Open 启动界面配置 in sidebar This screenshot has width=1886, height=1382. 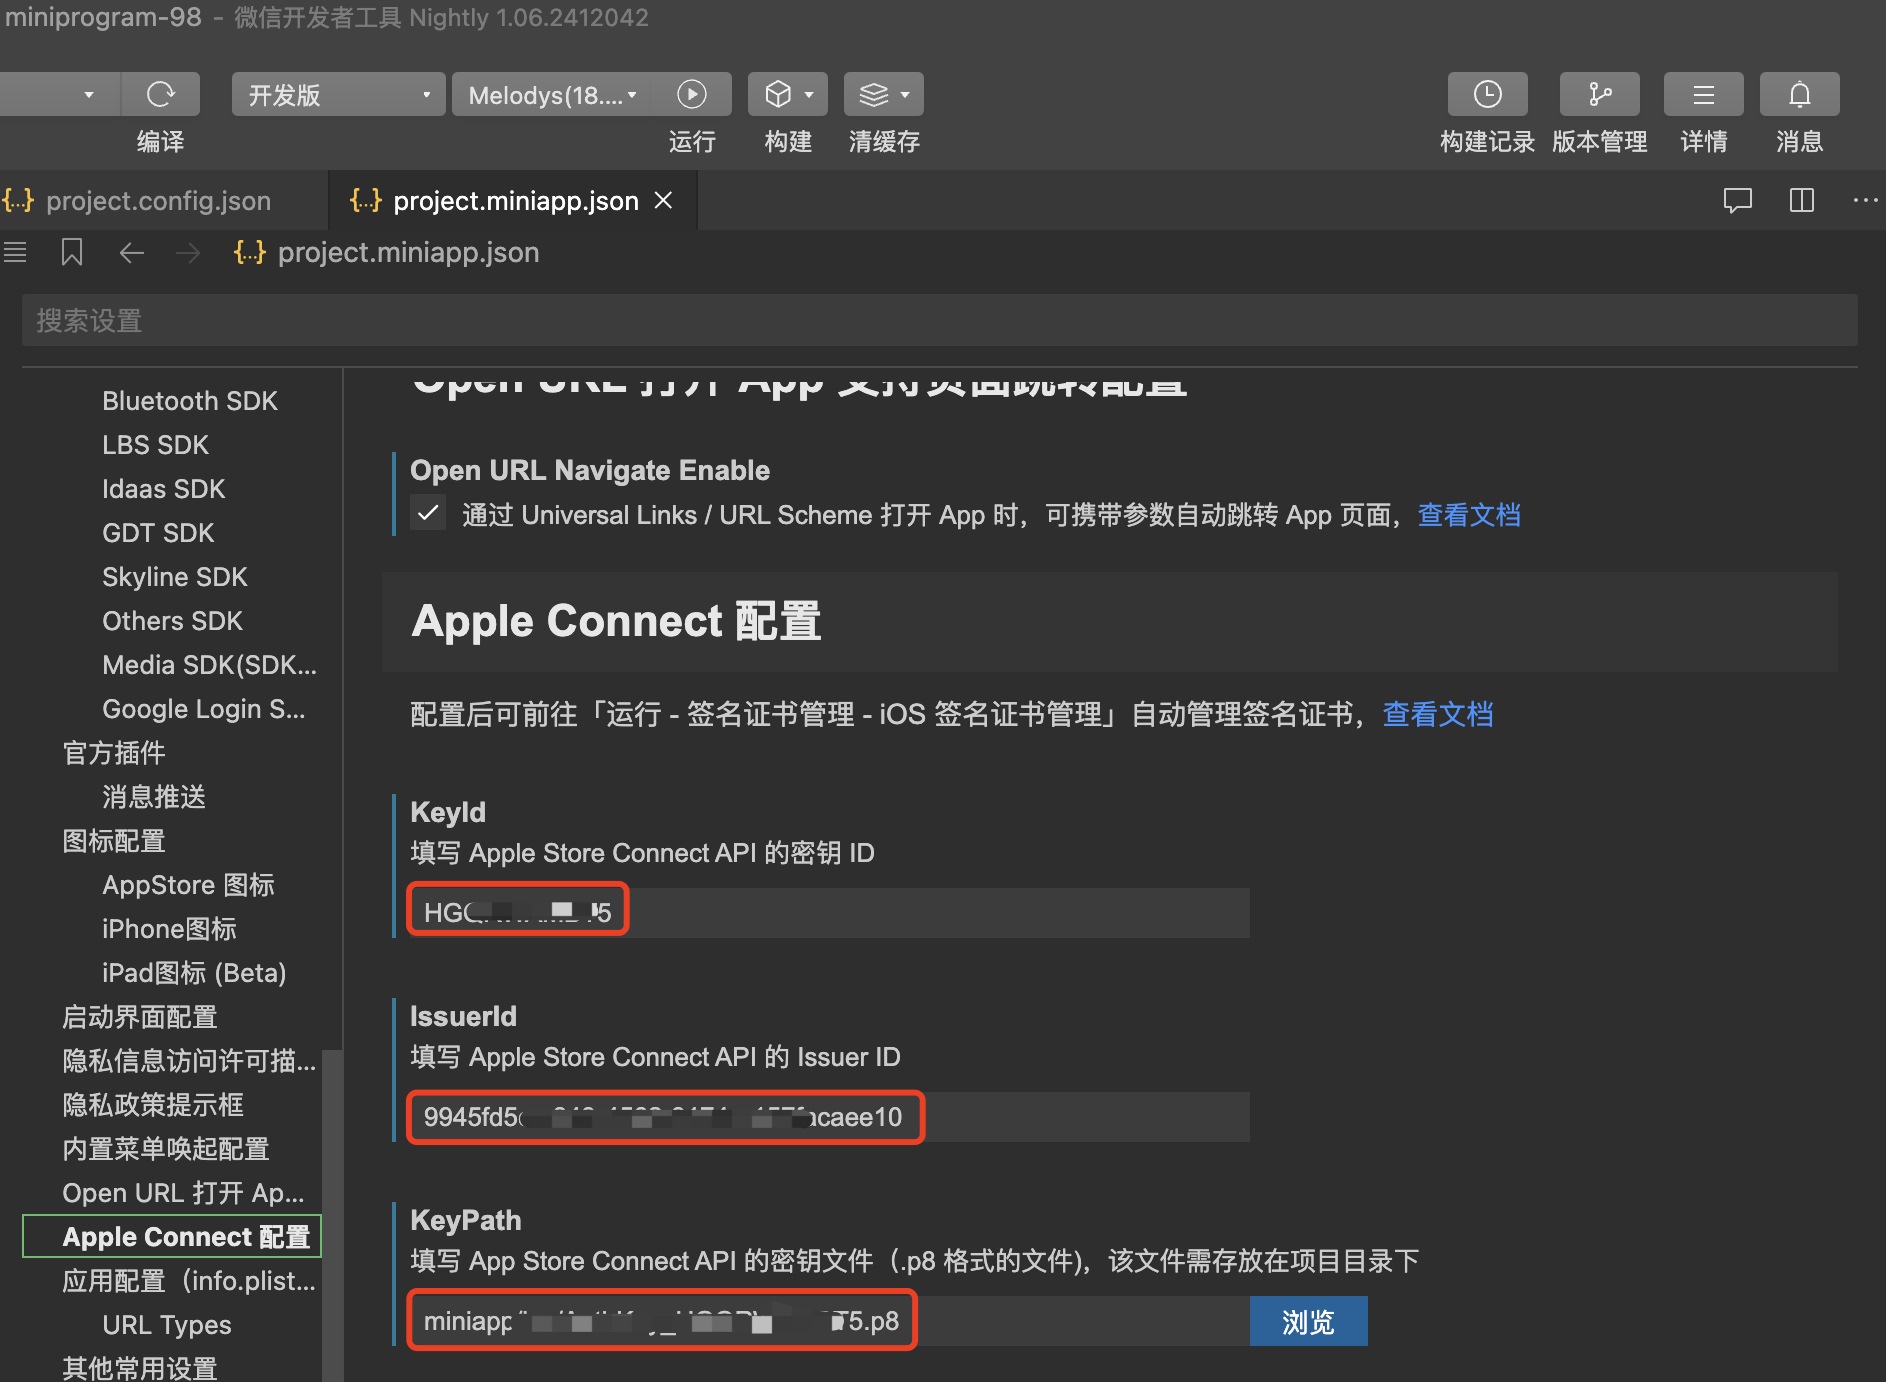click(x=140, y=1017)
